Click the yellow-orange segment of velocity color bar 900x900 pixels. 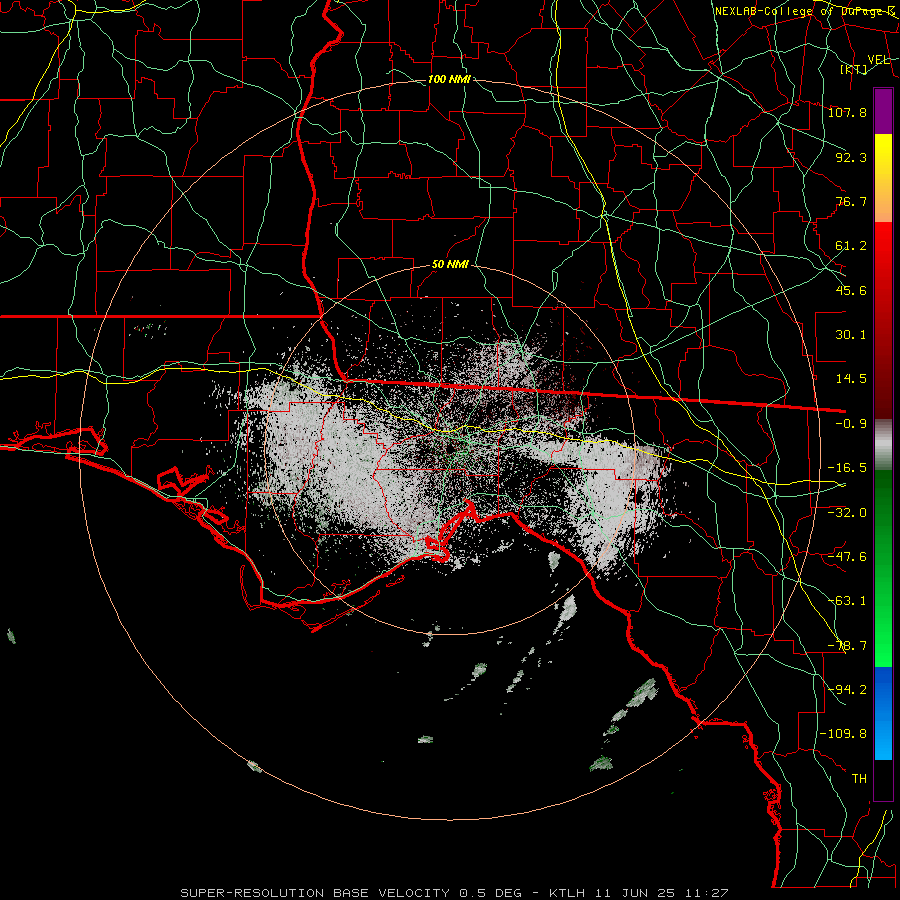883,178
